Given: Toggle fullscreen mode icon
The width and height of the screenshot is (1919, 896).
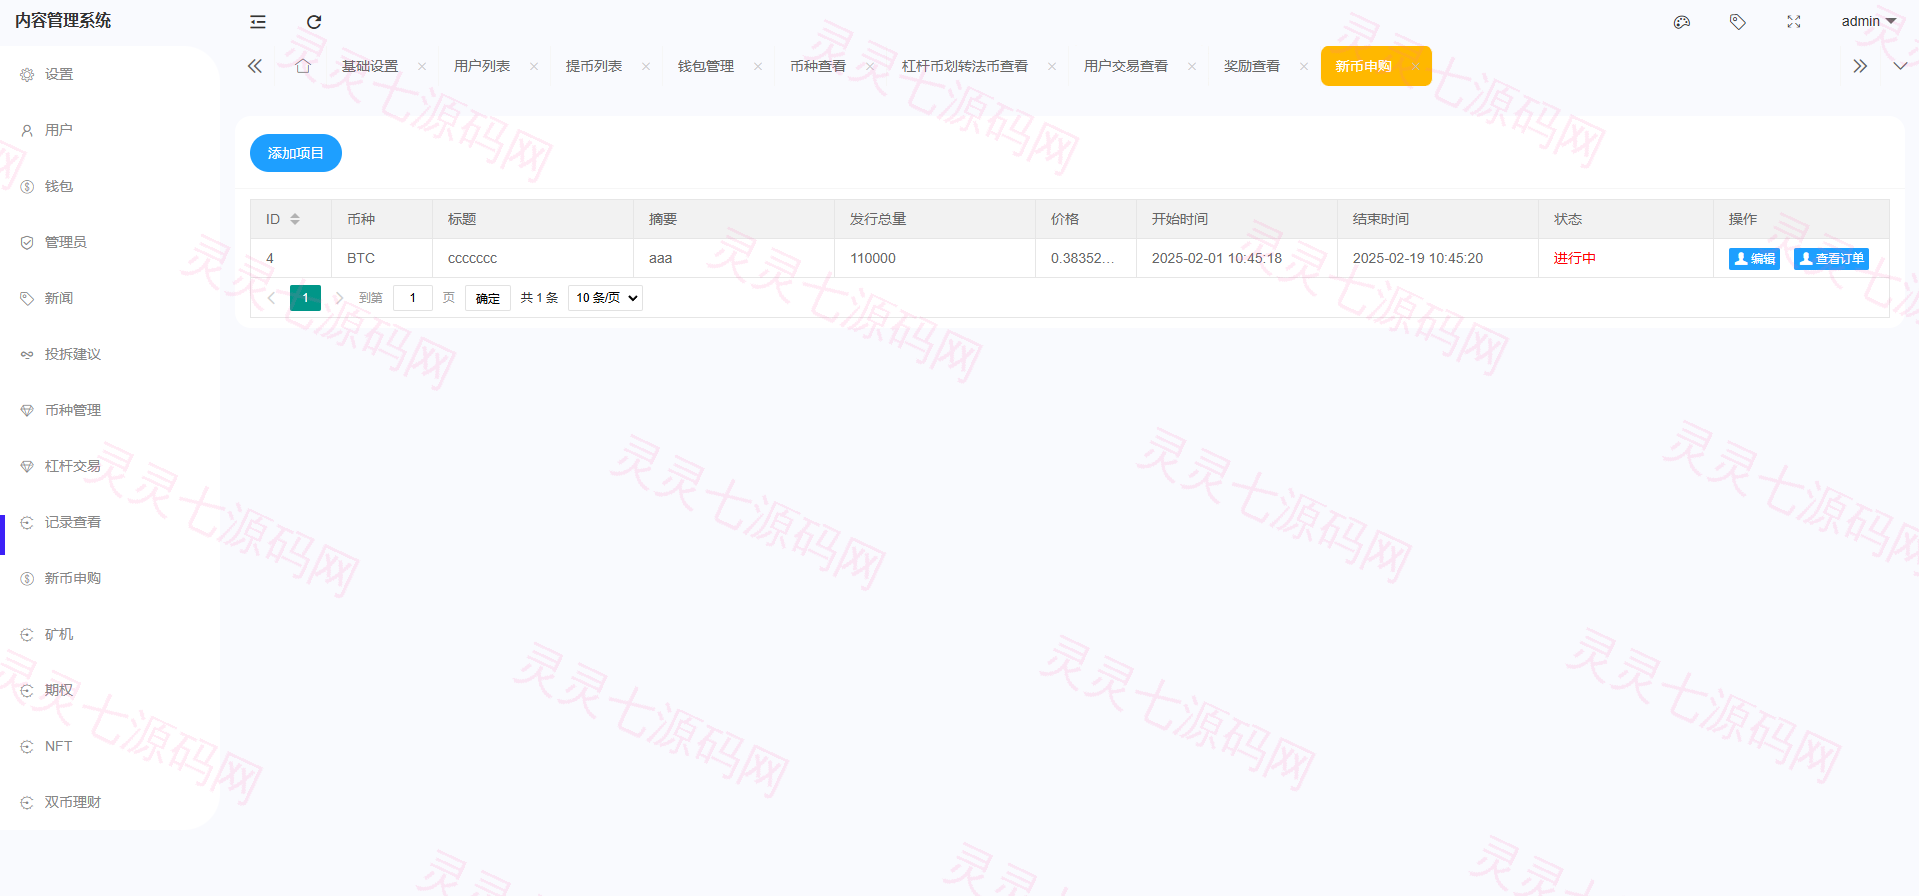Looking at the screenshot, I should (x=1794, y=22).
